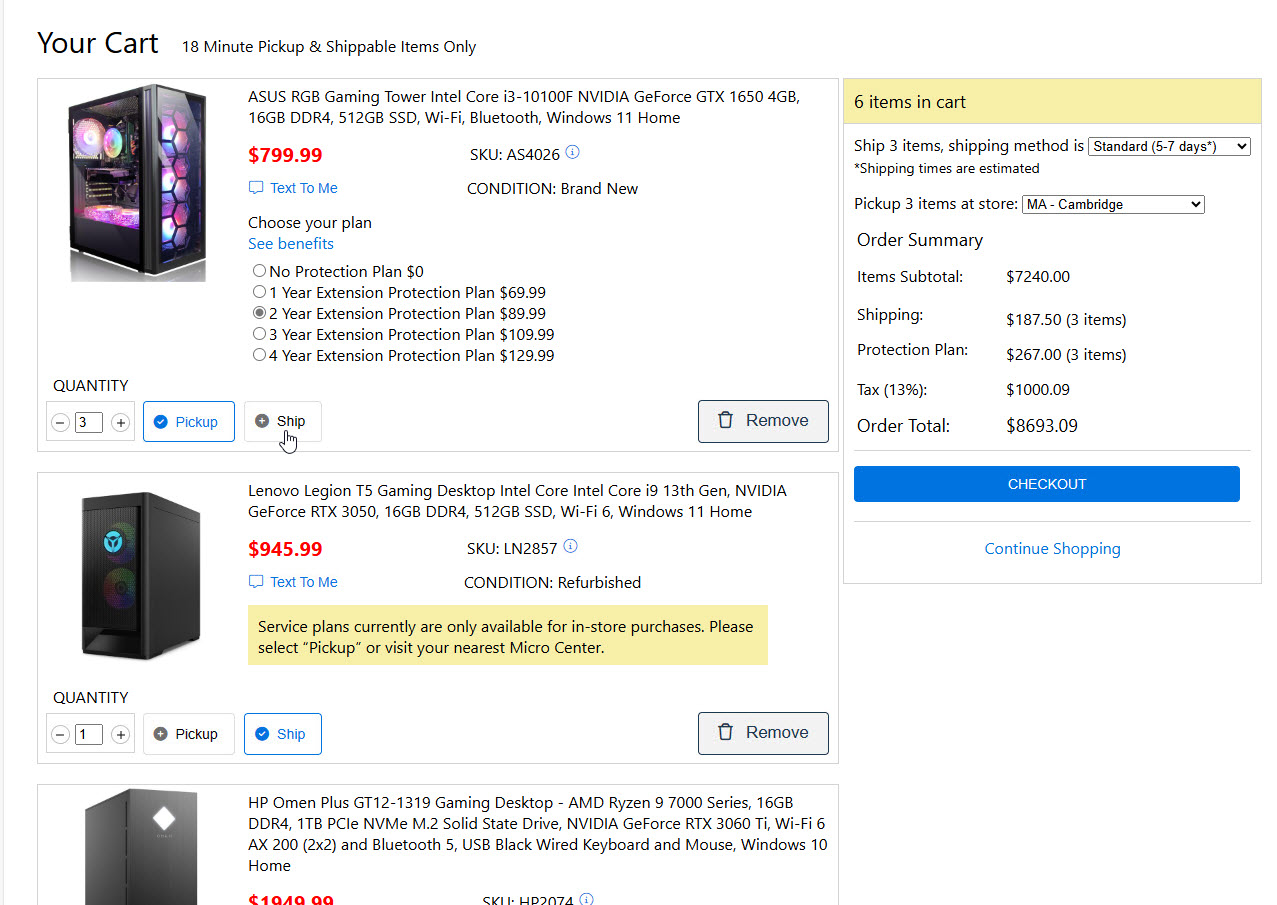
Task: Open the pickup store dropdown
Action: [x=1112, y=204]
